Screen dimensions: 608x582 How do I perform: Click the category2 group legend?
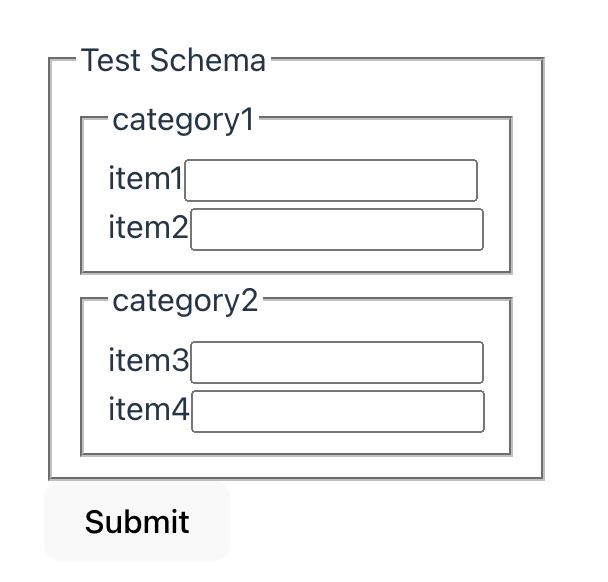tap(185, 300)
